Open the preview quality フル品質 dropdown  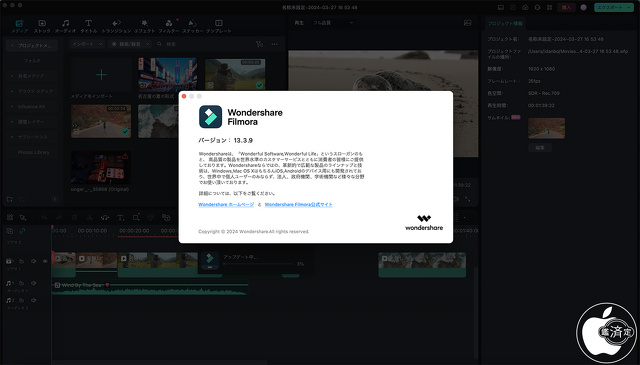[x=333, y=23]
